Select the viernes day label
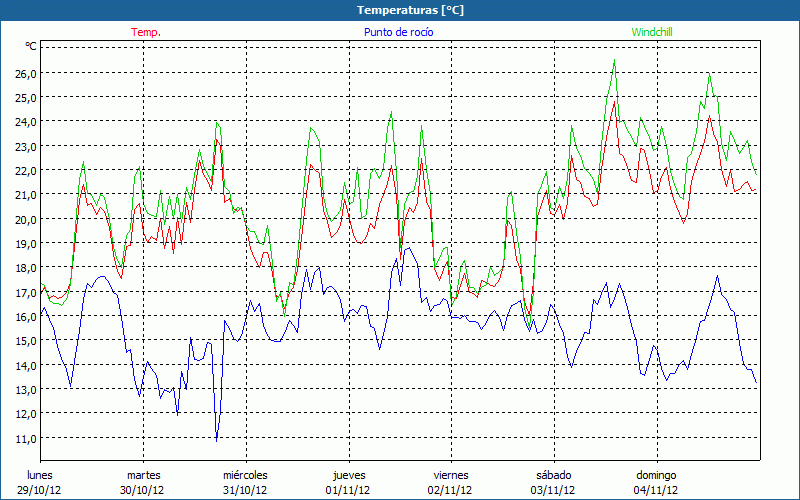800x500 pixels. pos(451,475)
